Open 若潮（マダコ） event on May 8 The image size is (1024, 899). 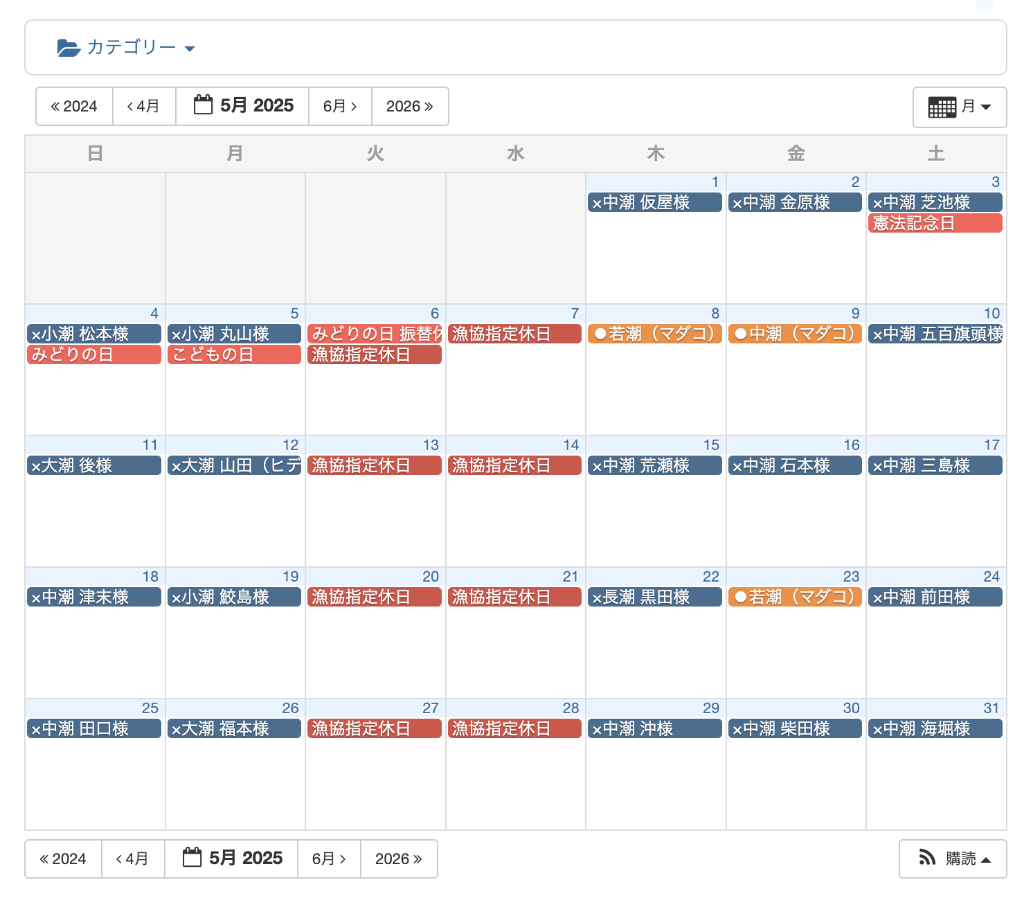coord(655,334)
